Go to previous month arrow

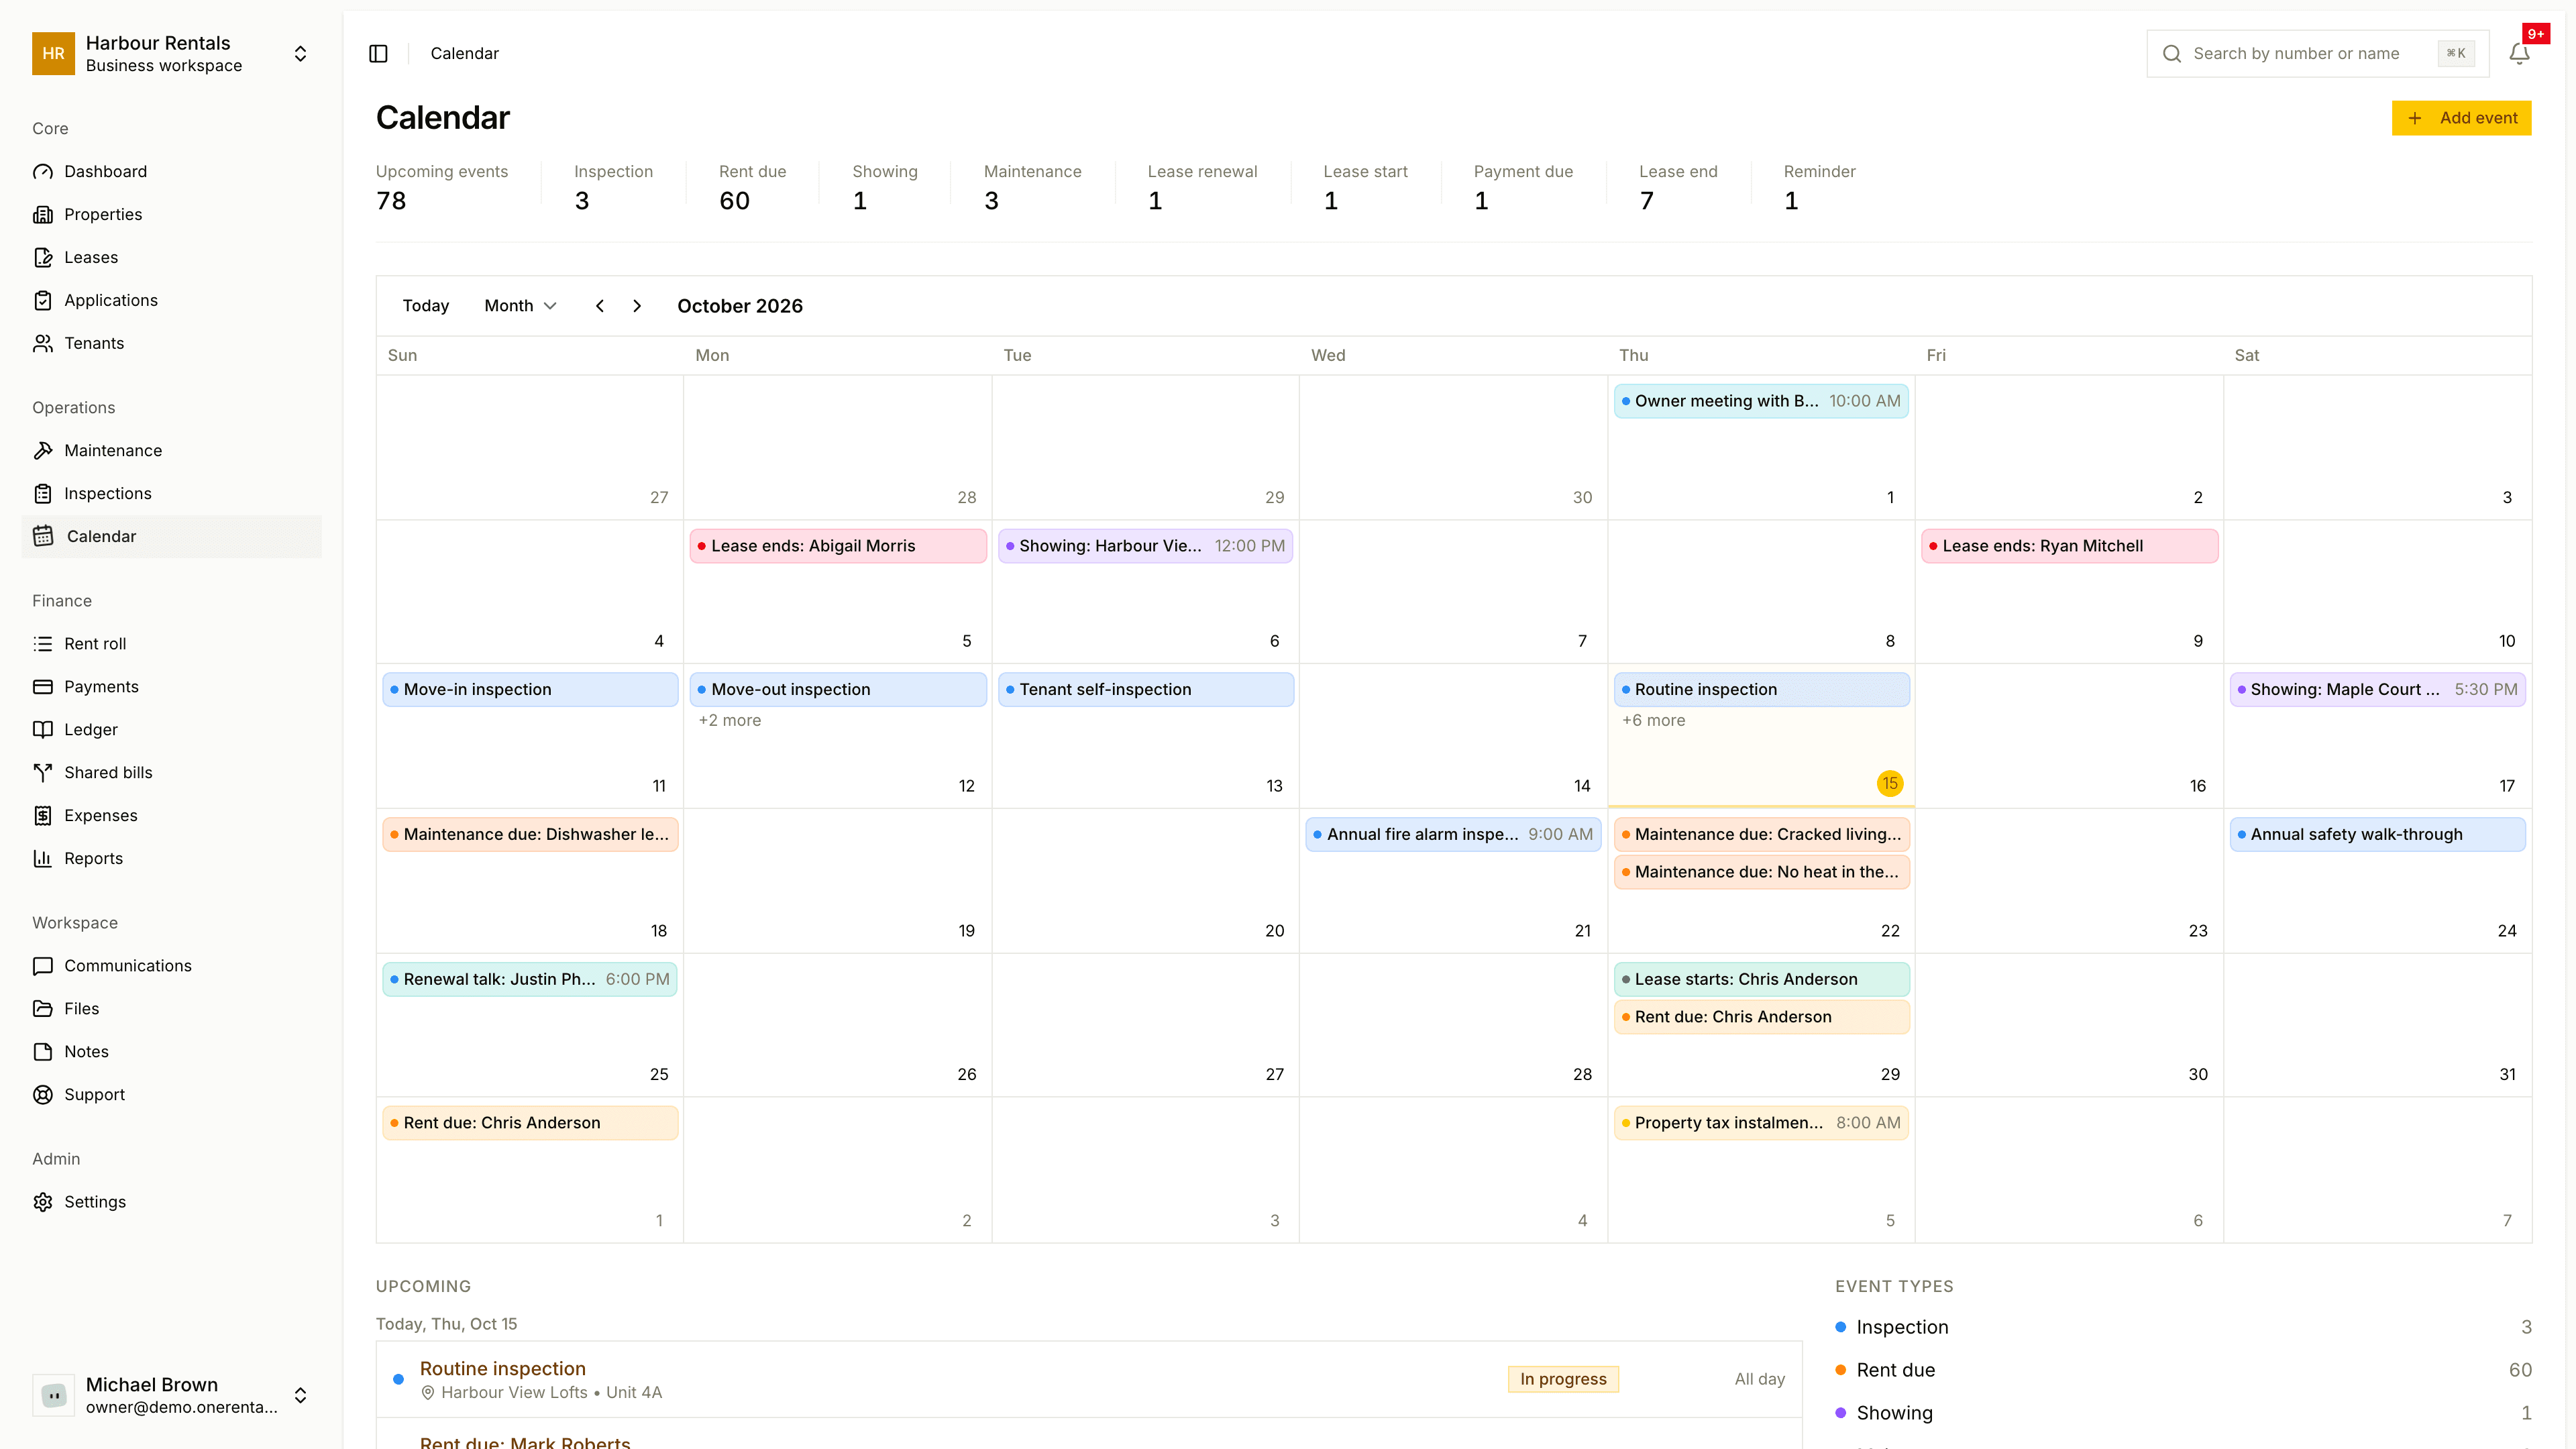click(600, 306)
